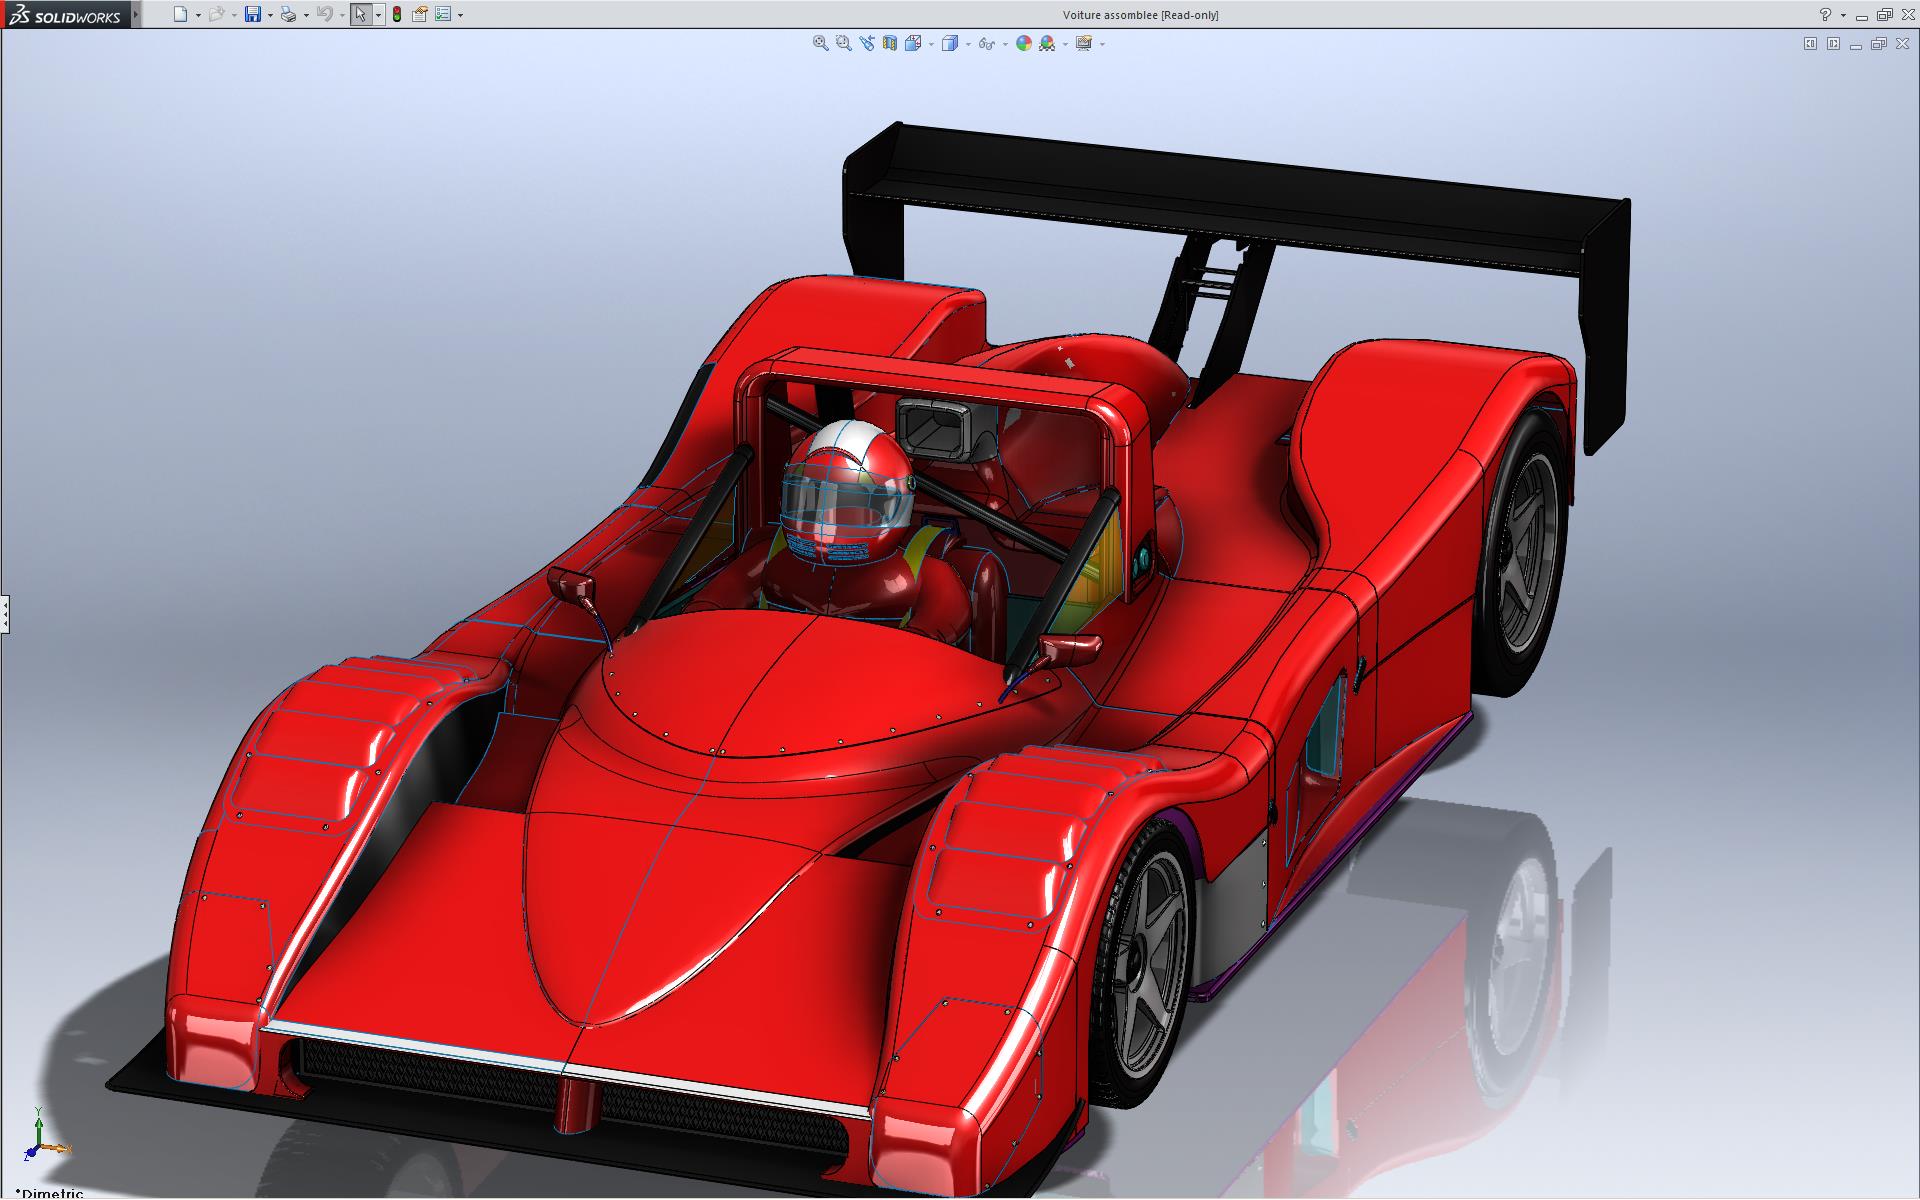Screen dimensions: 1920x1200
Task: Expand the SolidWorks menu flyout arrow
Action: (x=136, y=14)
